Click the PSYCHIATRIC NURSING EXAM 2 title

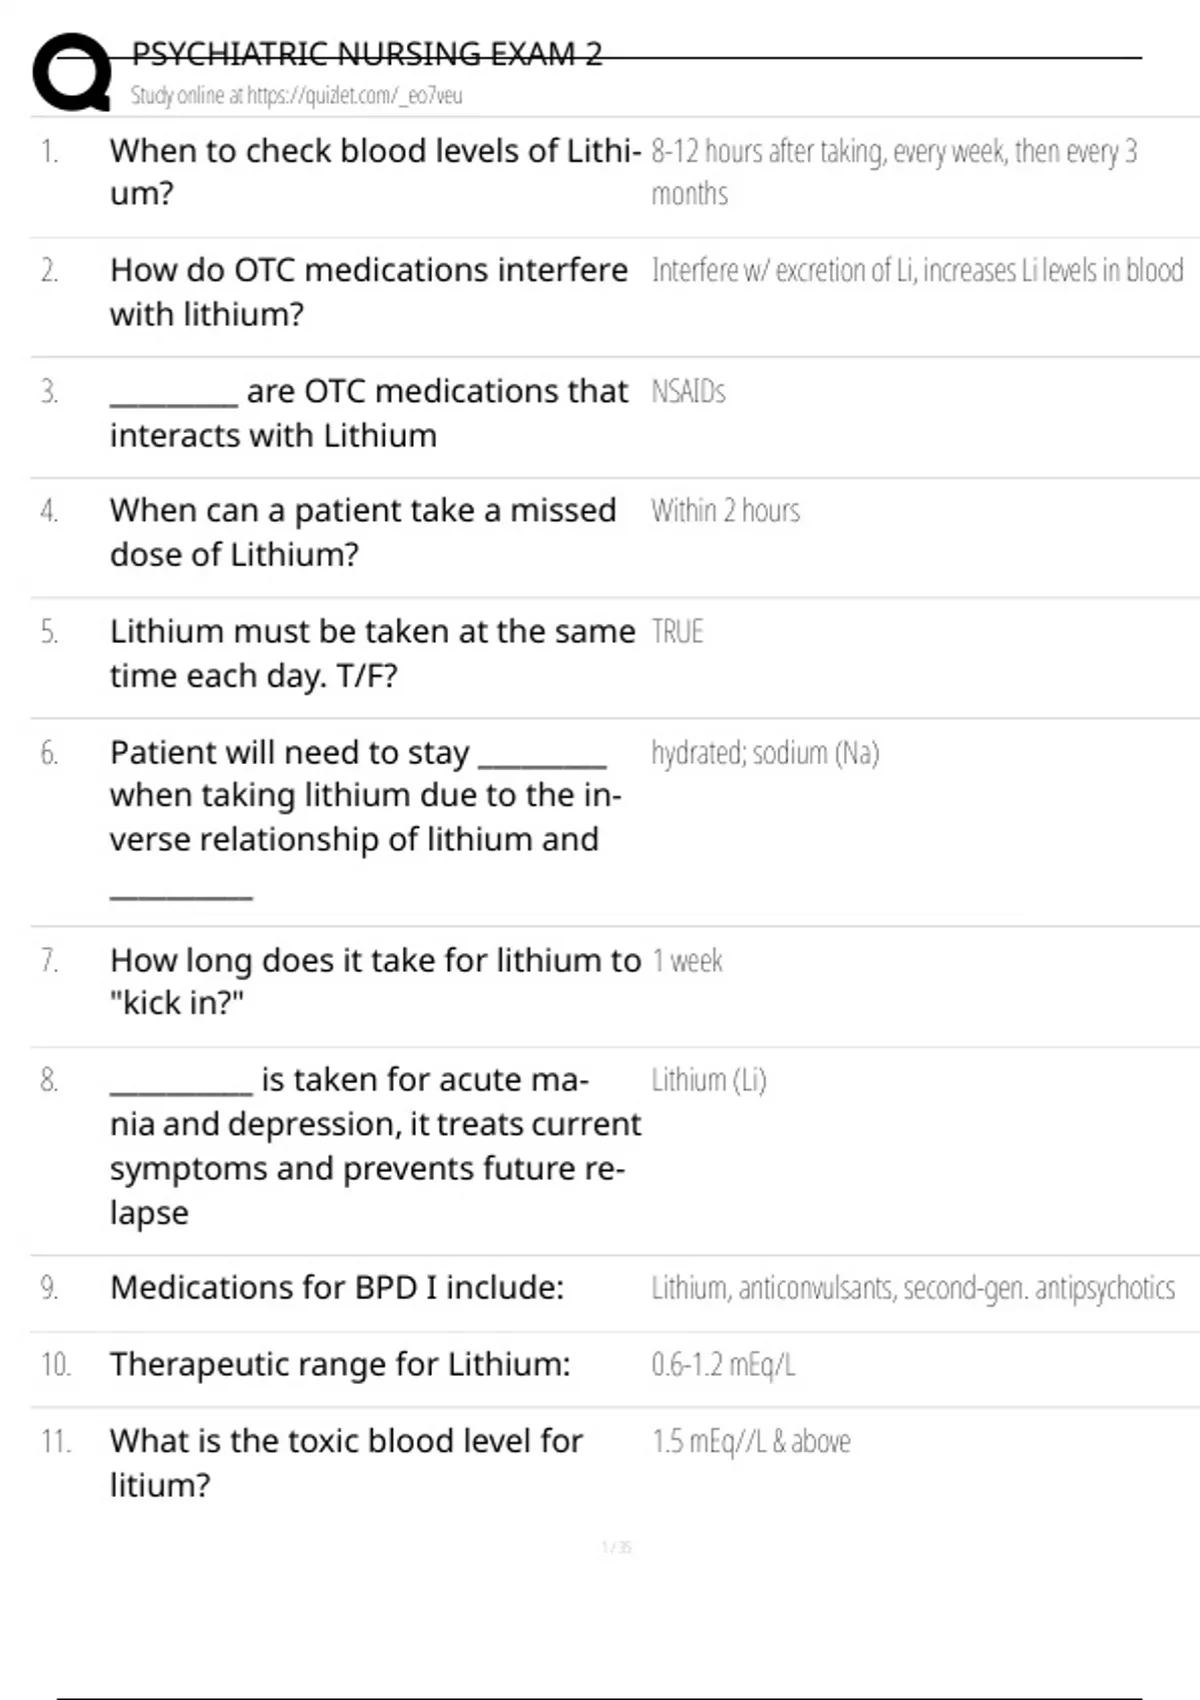pos(367,54)
